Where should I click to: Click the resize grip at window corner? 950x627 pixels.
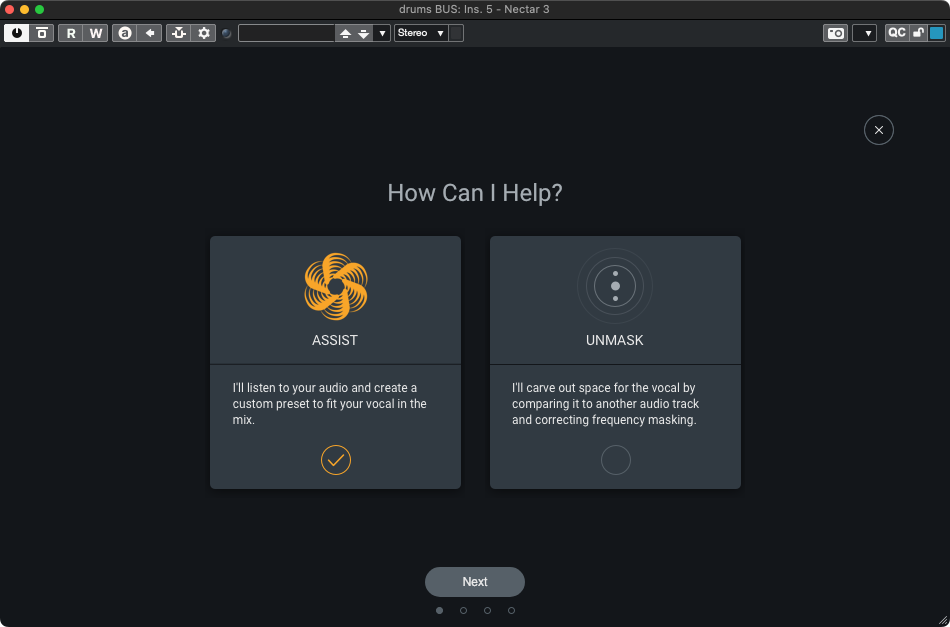click(x=943, y=620)
